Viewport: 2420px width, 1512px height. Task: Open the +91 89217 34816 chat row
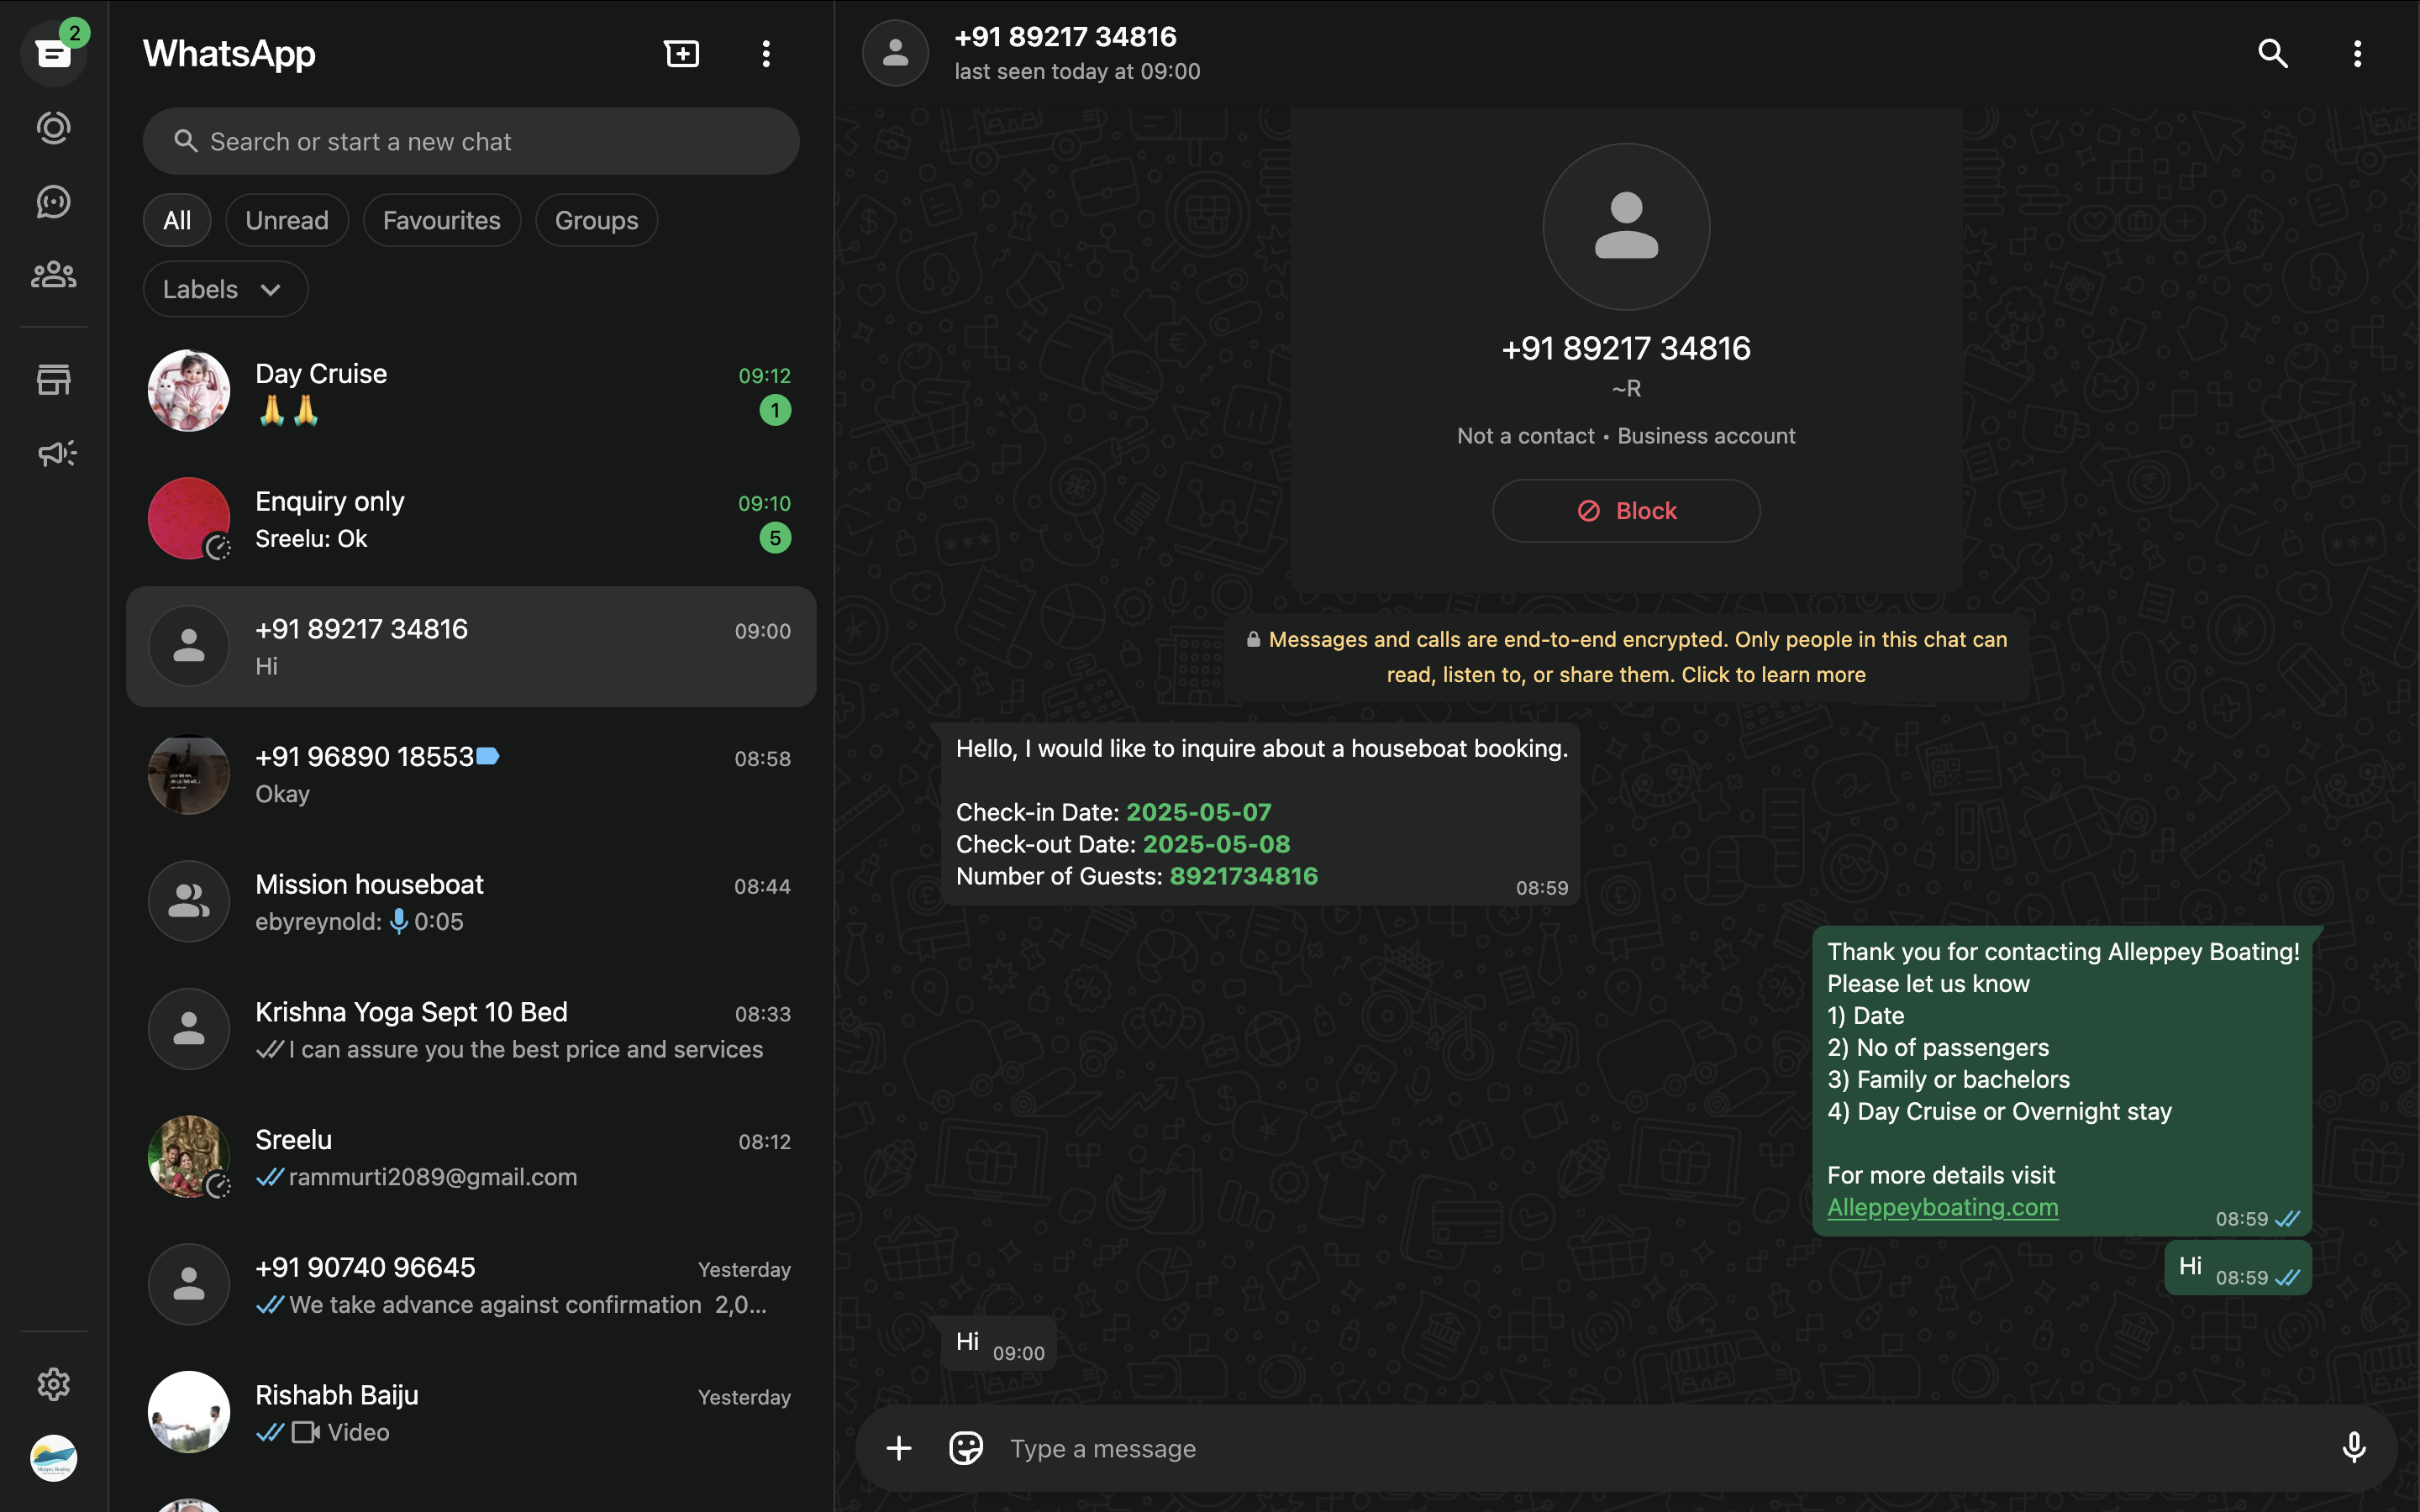point(471,646)
